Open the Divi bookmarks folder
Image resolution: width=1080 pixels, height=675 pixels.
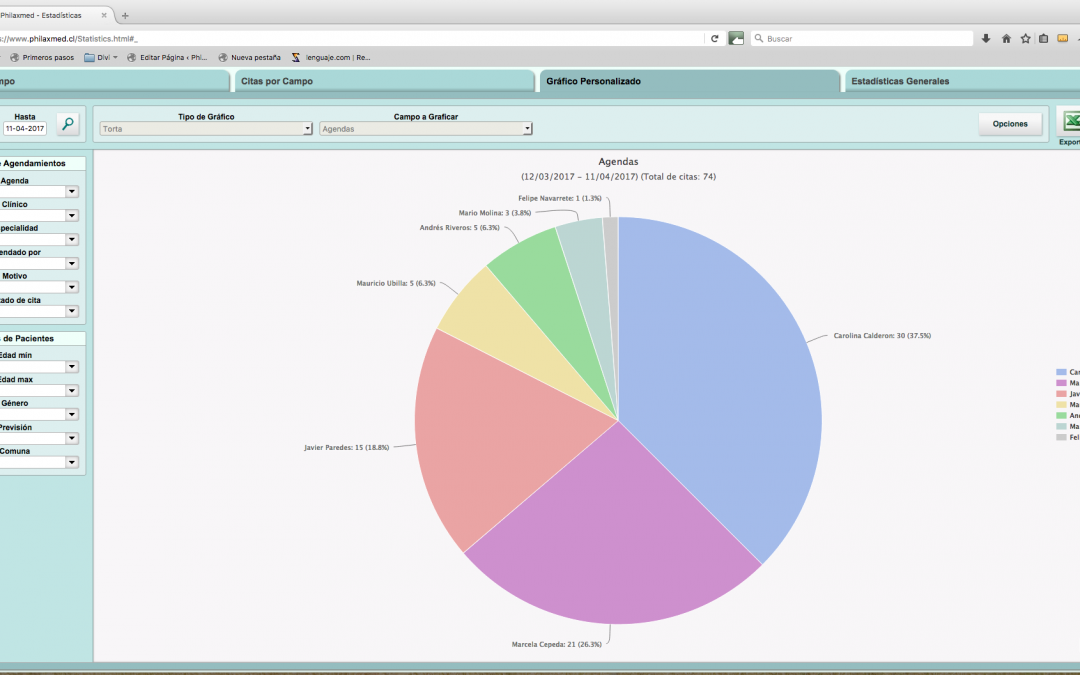pyautogui.click(x=101, y=58)
